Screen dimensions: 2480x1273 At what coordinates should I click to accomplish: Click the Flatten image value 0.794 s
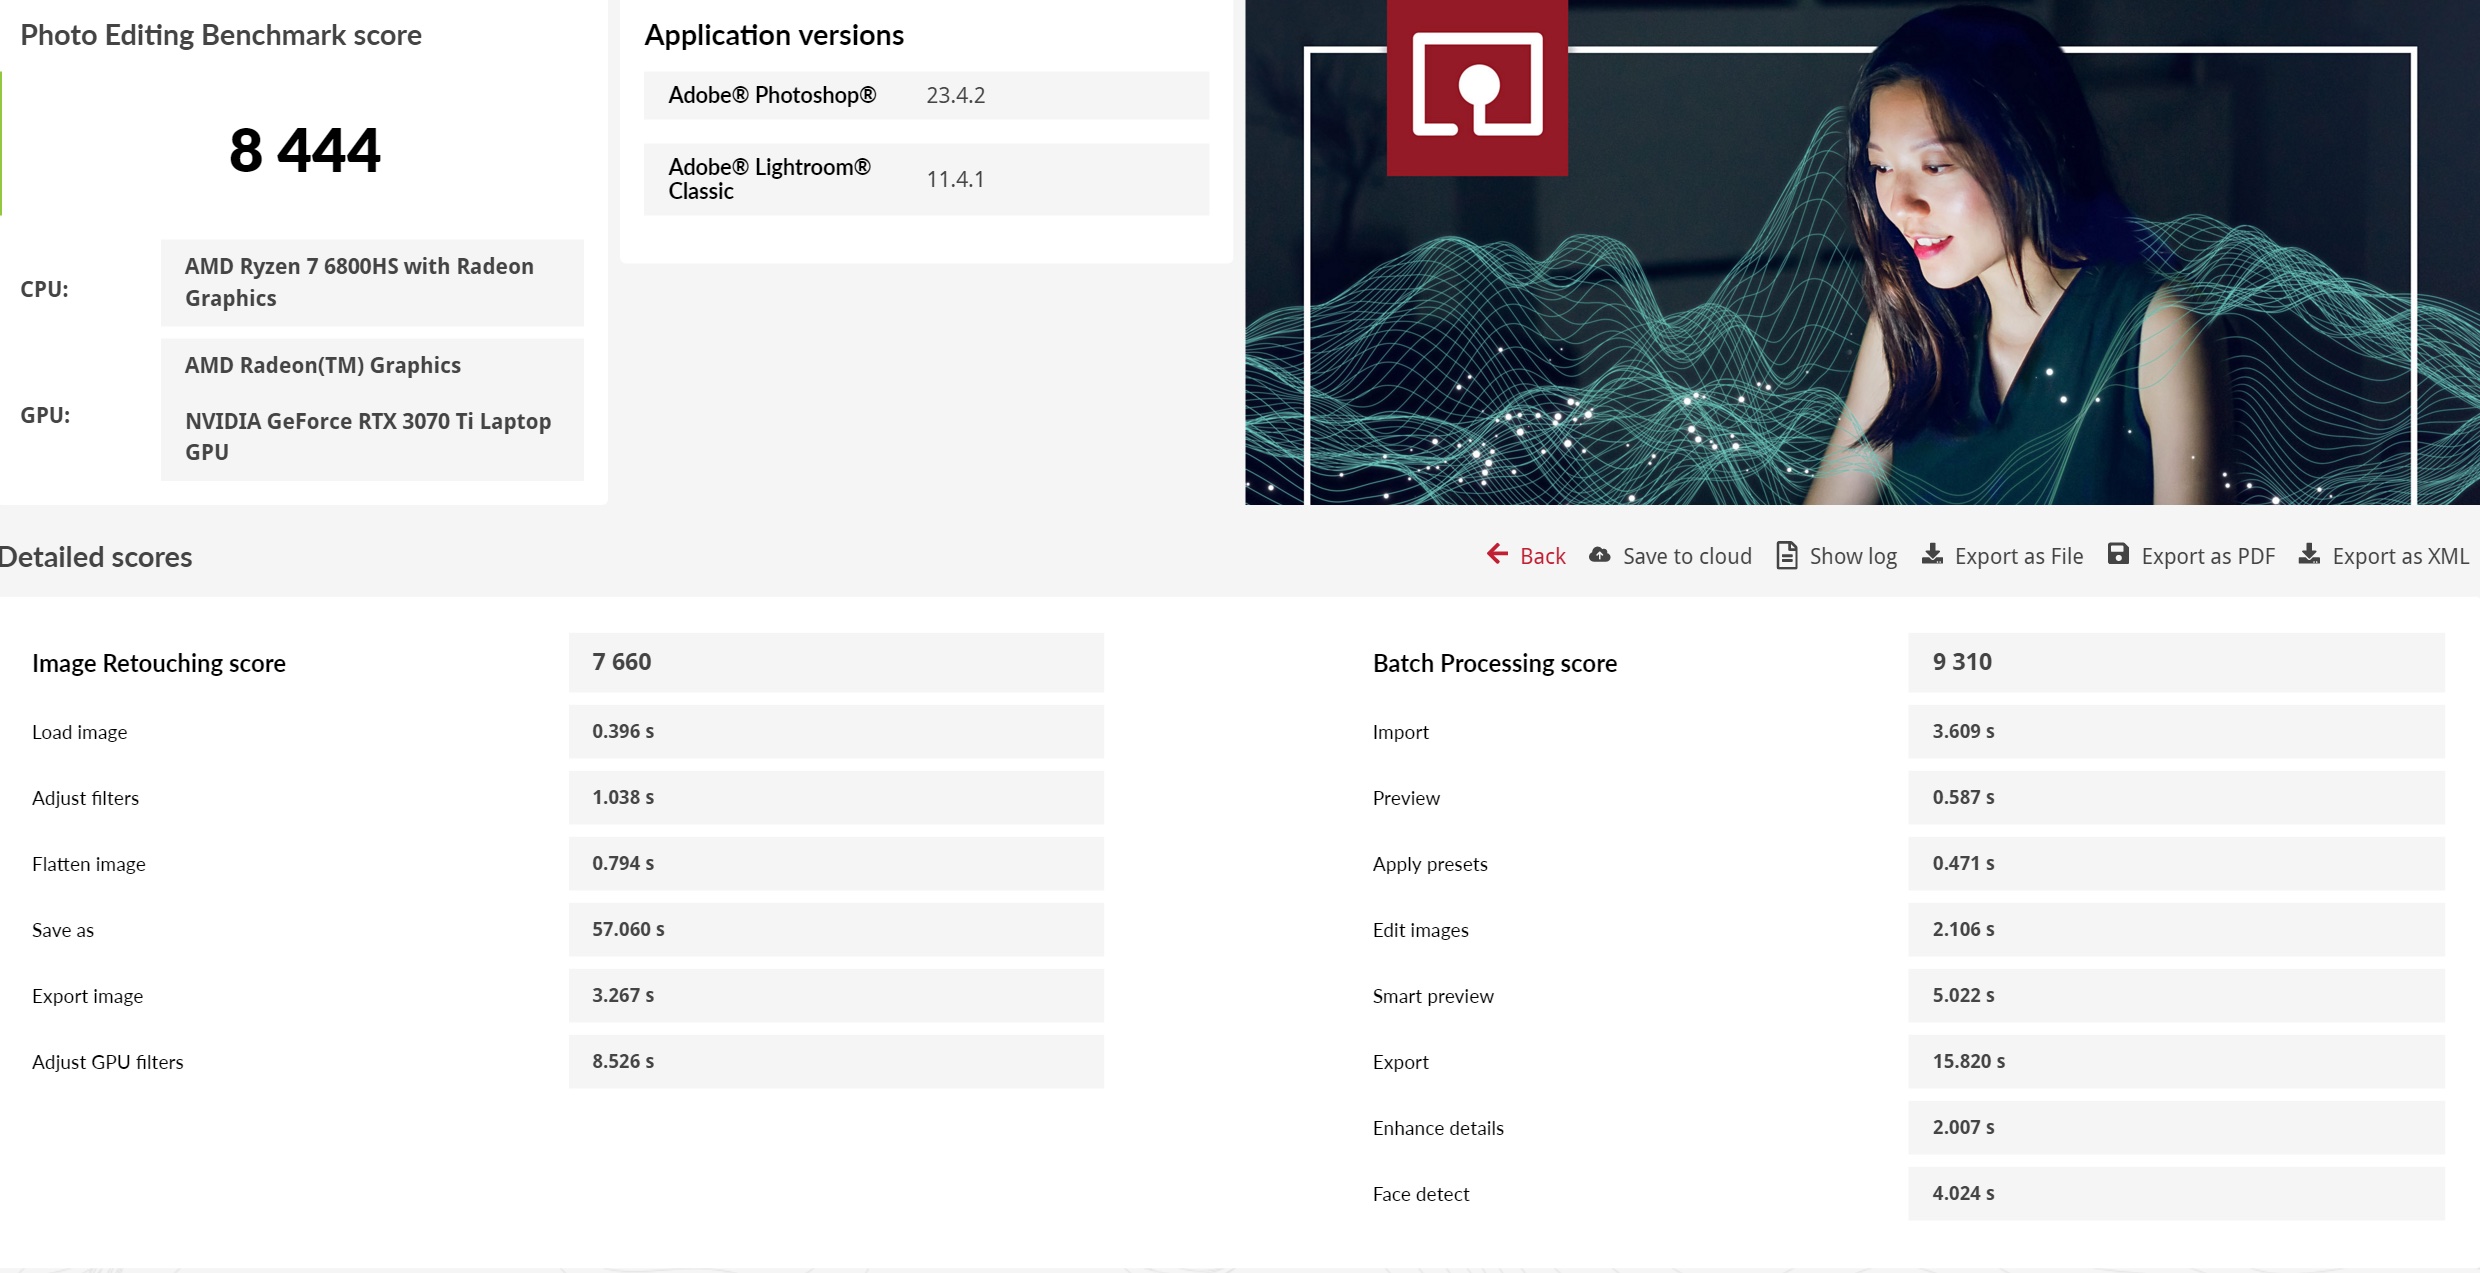[836, 863]
